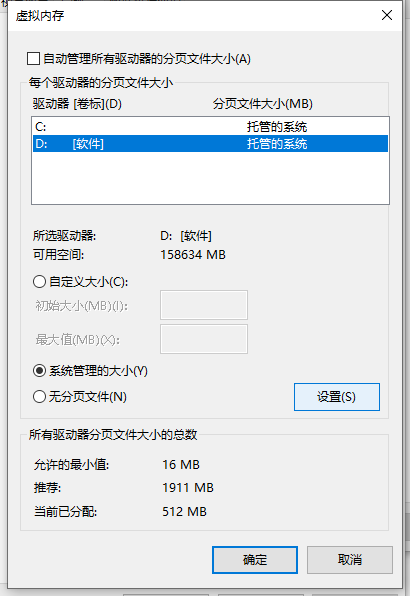Image resolution: width=410 pixels, height=596 pixels.
Task: Click the recommended 1911 MB value
Action: click(x=188, y=488)
